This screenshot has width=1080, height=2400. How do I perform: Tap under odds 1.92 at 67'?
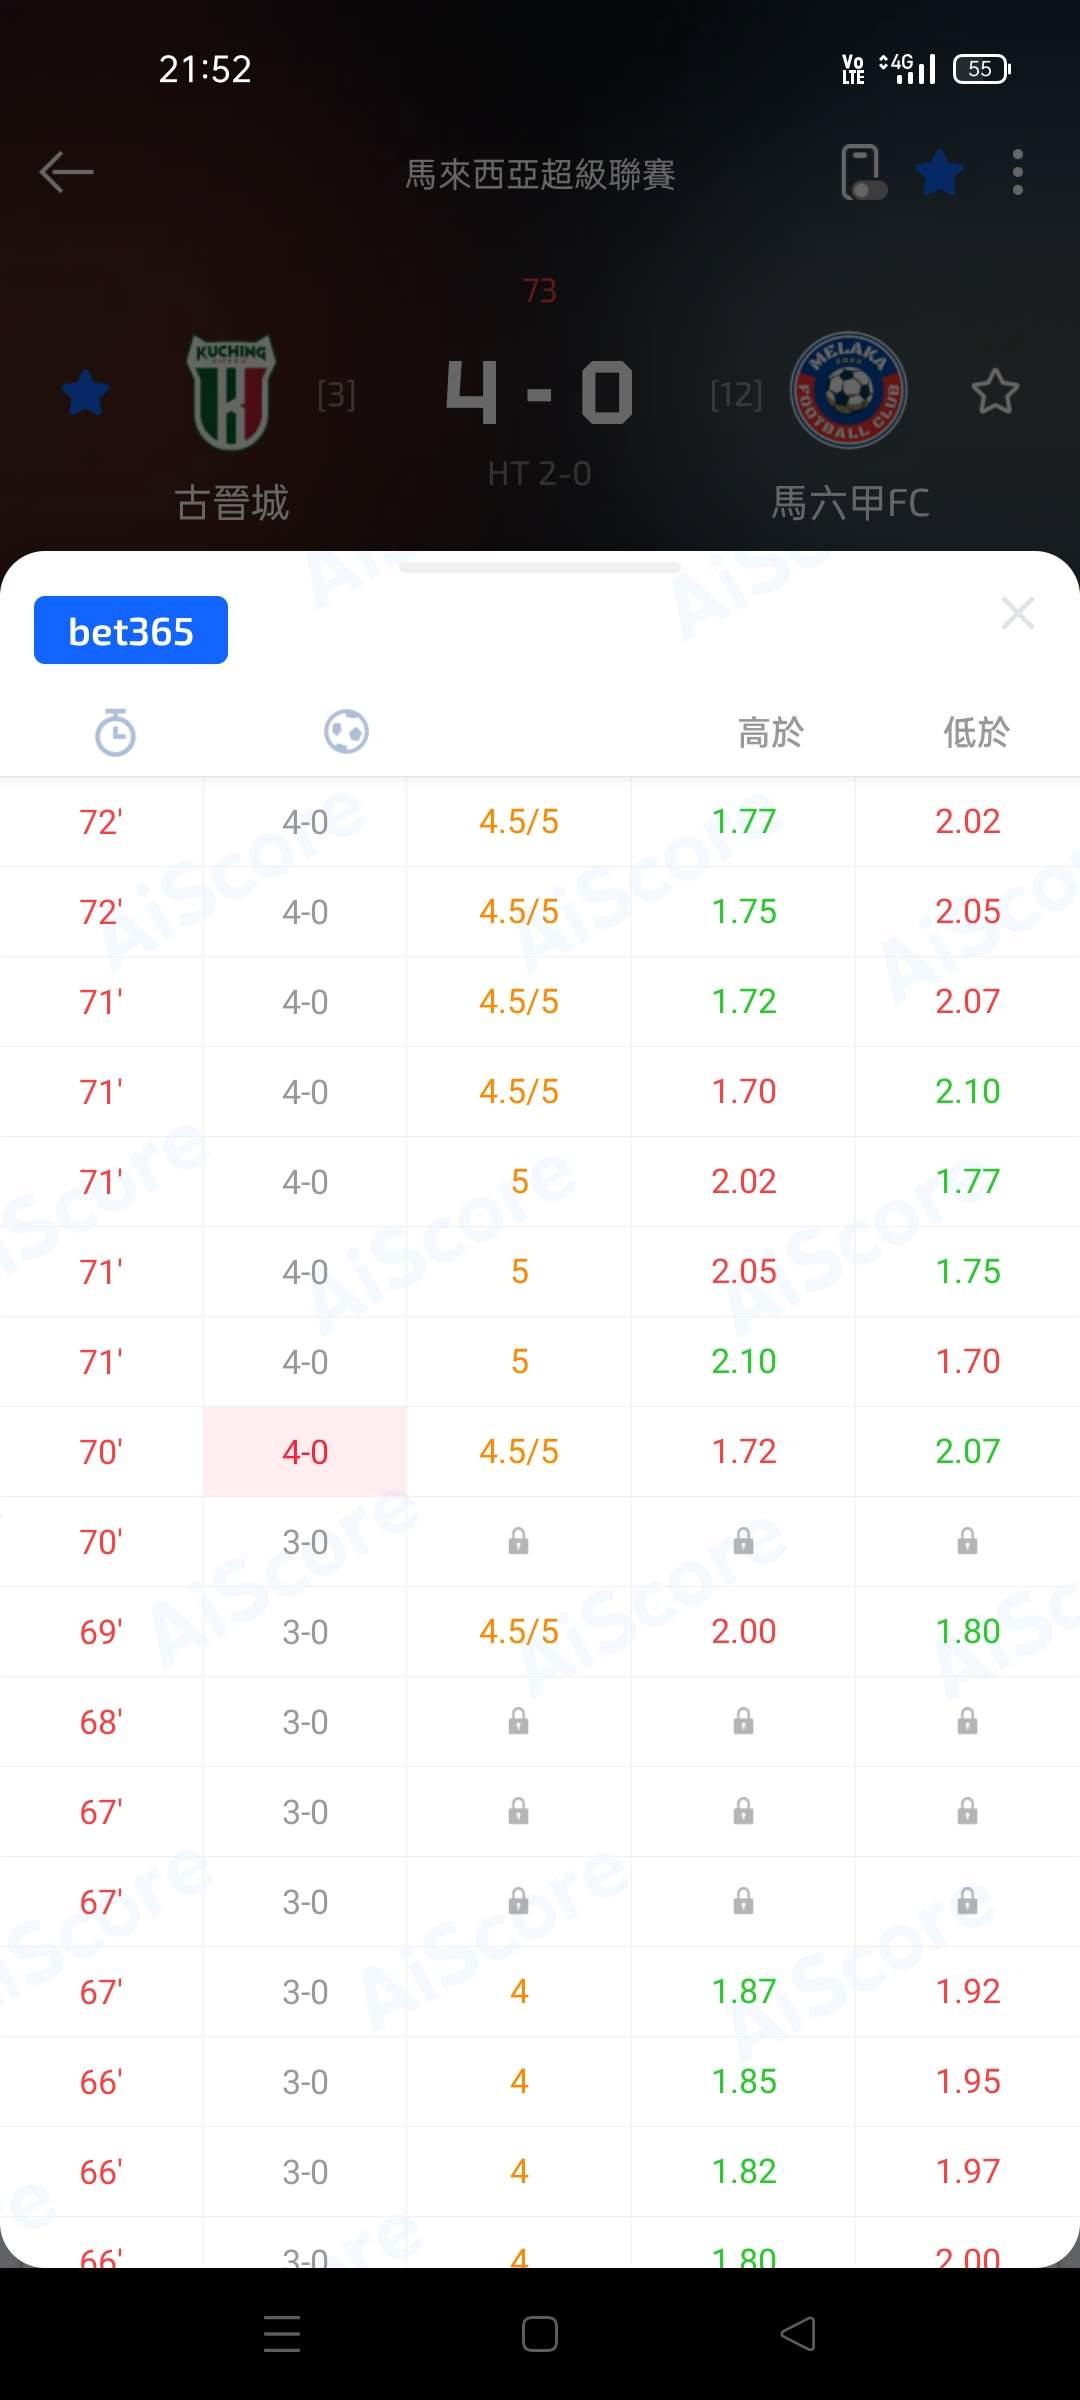968,1991
